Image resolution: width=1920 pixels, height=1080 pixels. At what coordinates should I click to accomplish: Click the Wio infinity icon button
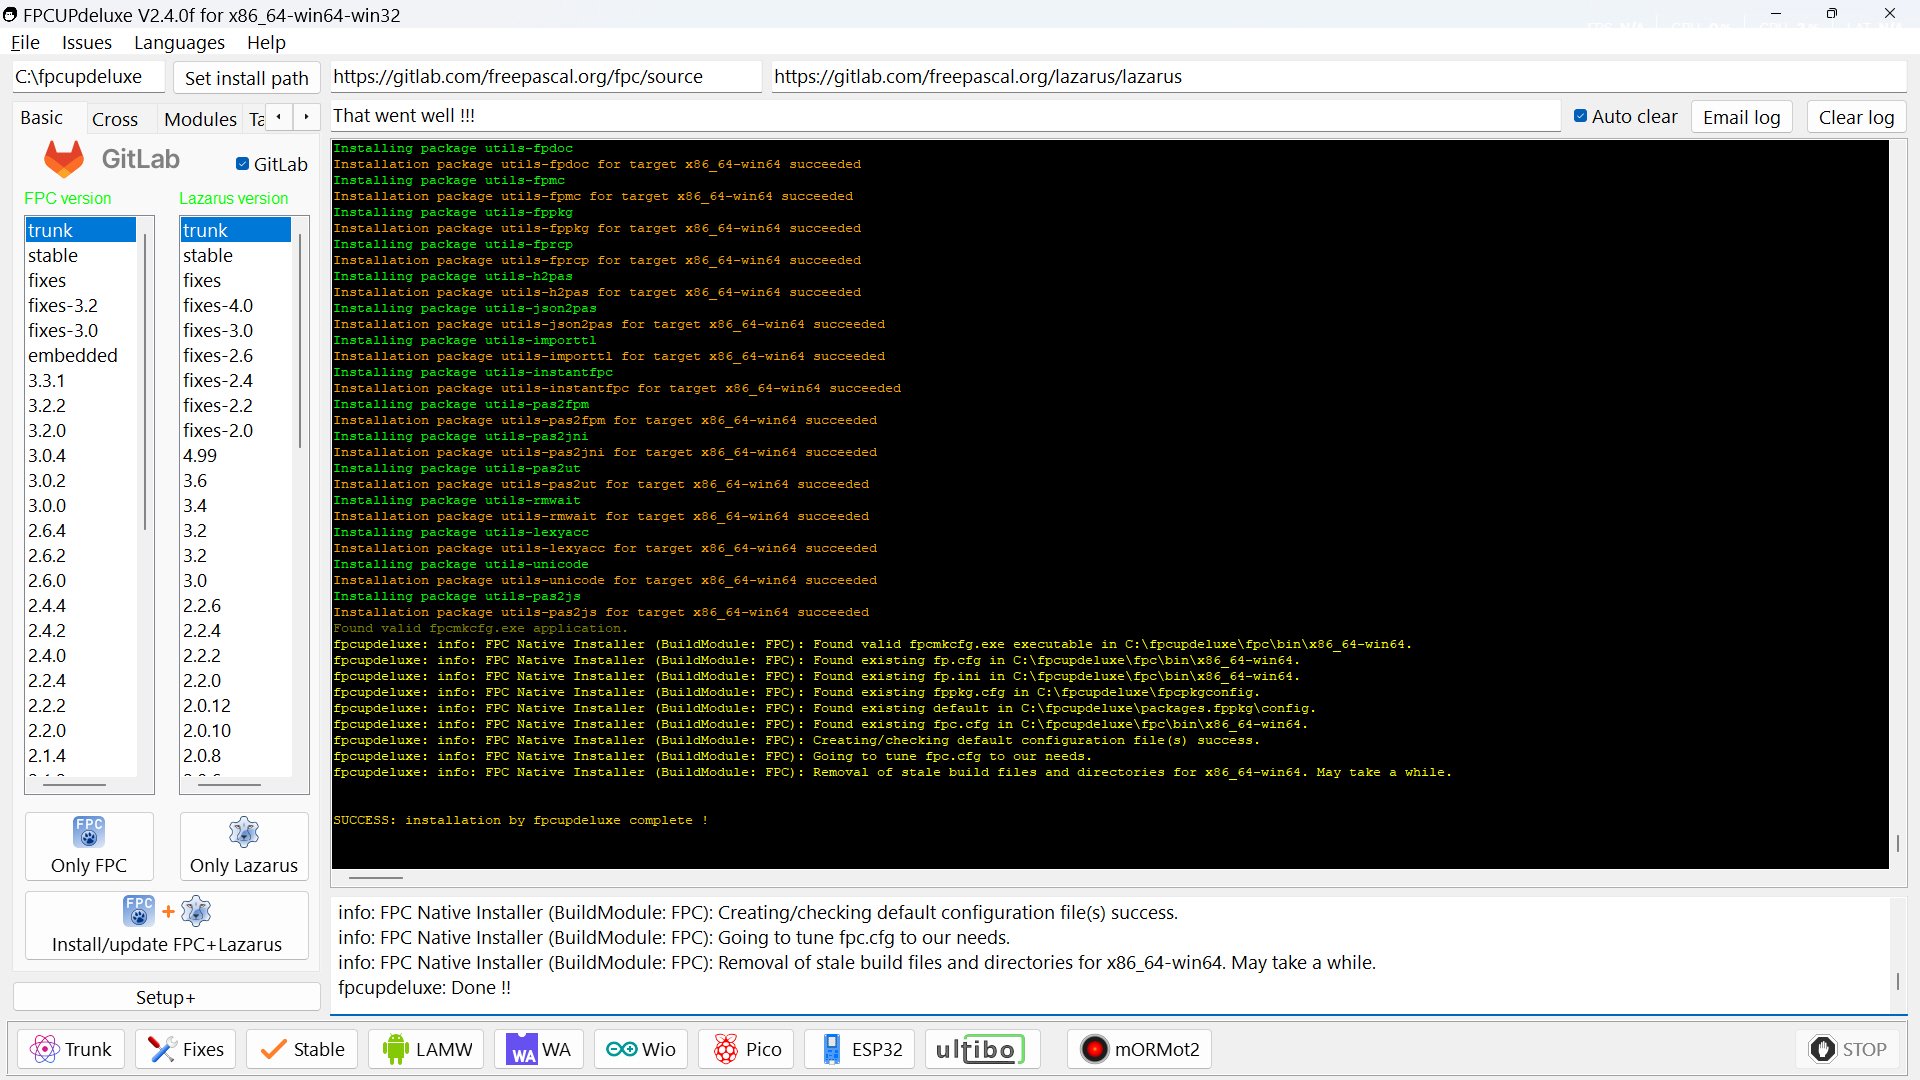pos(641,1049)
